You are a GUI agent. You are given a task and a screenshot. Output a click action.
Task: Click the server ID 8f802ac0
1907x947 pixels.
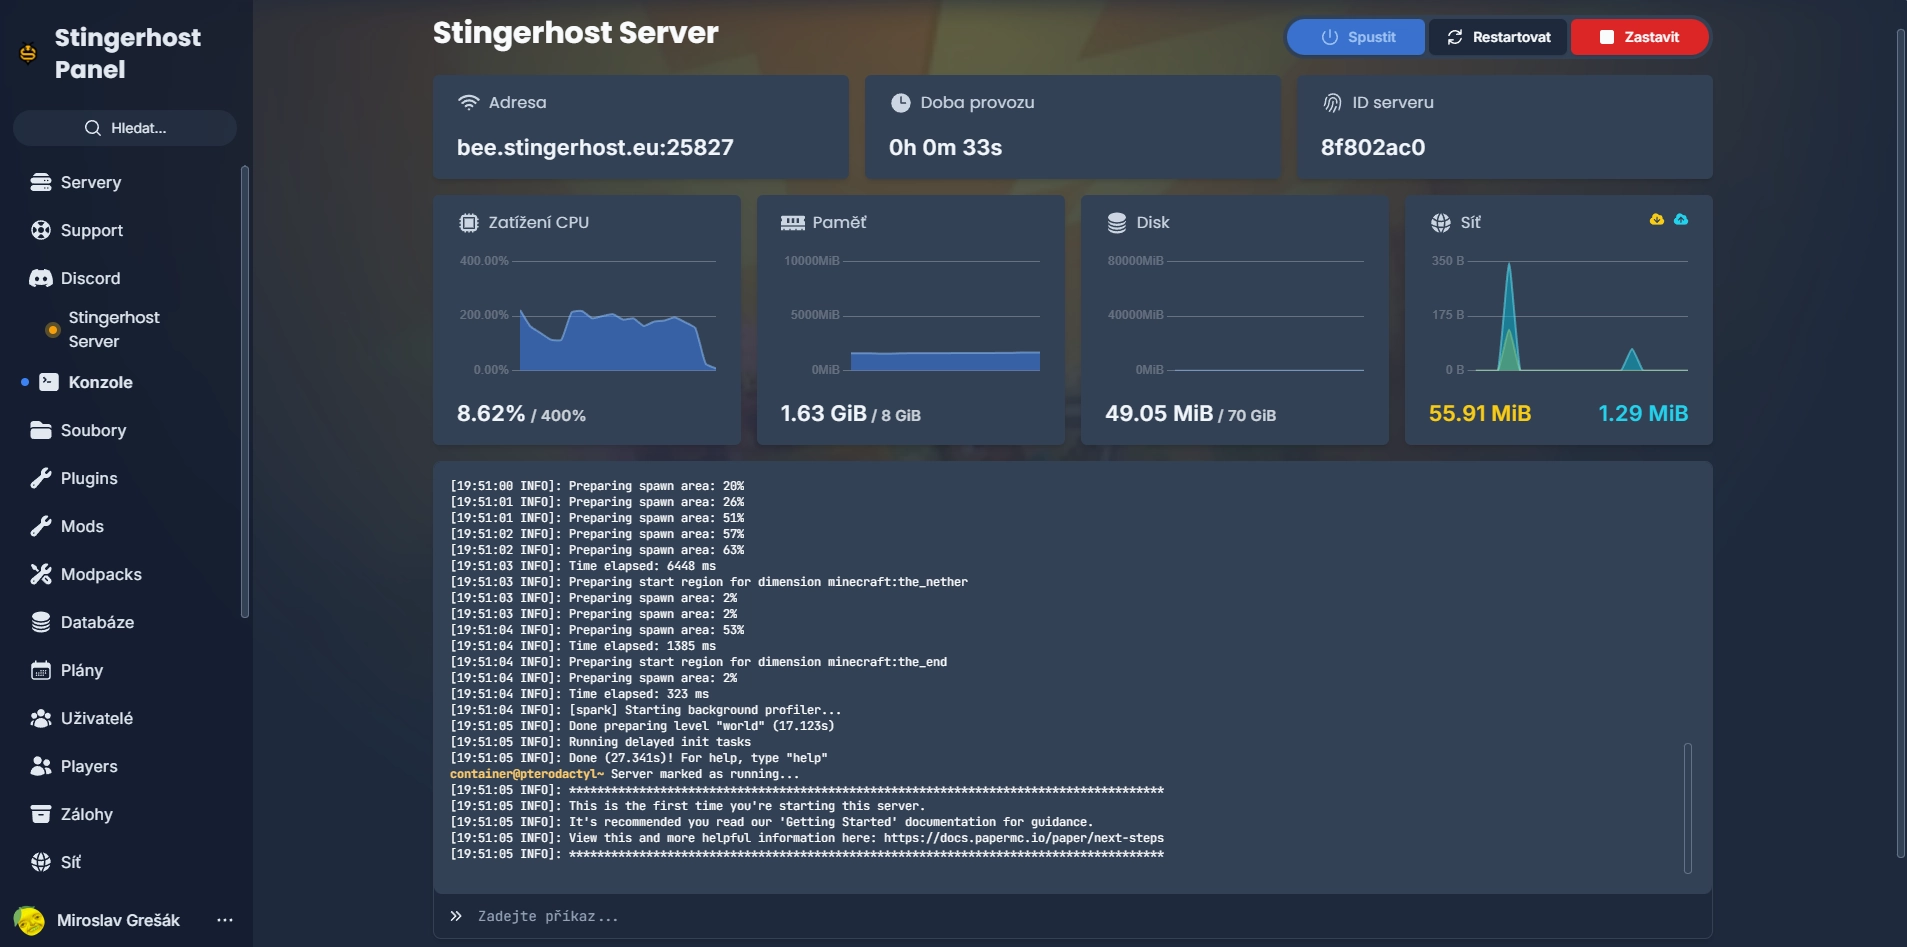point(1373,147)
